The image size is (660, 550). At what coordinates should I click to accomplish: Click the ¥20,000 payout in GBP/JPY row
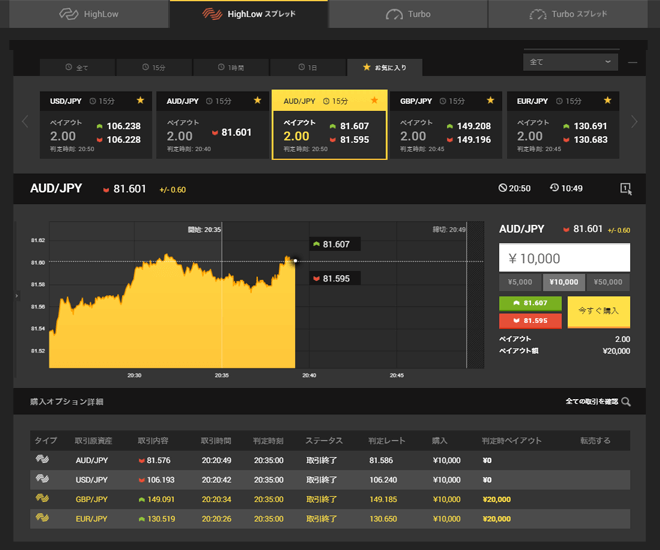pyautogui.click(x=497, y=500)
